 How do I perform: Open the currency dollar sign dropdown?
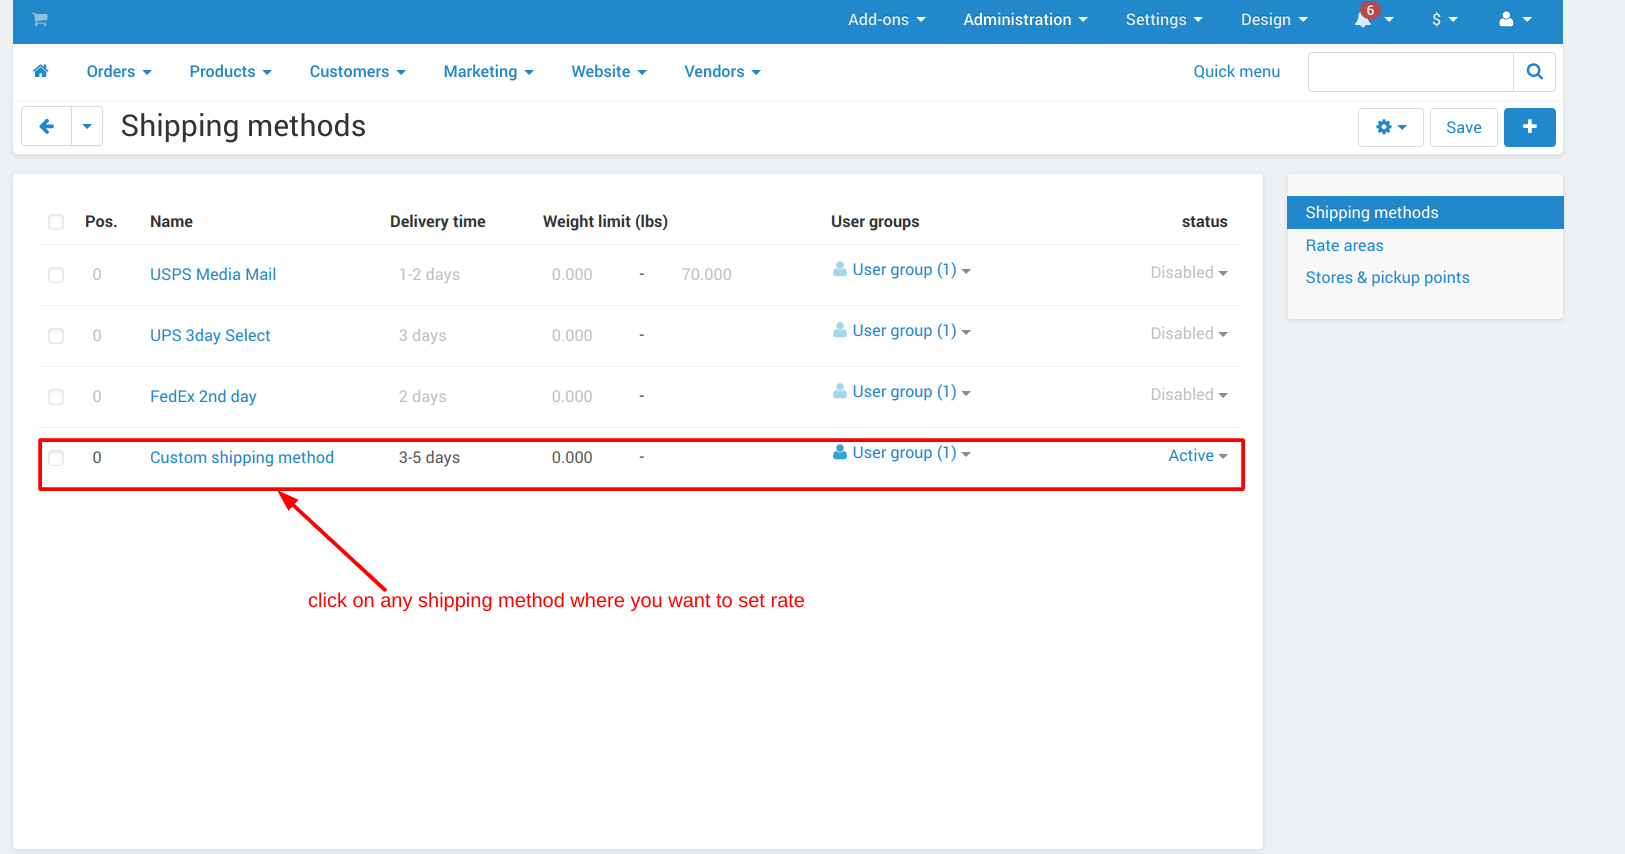(x=1445, y=19)
